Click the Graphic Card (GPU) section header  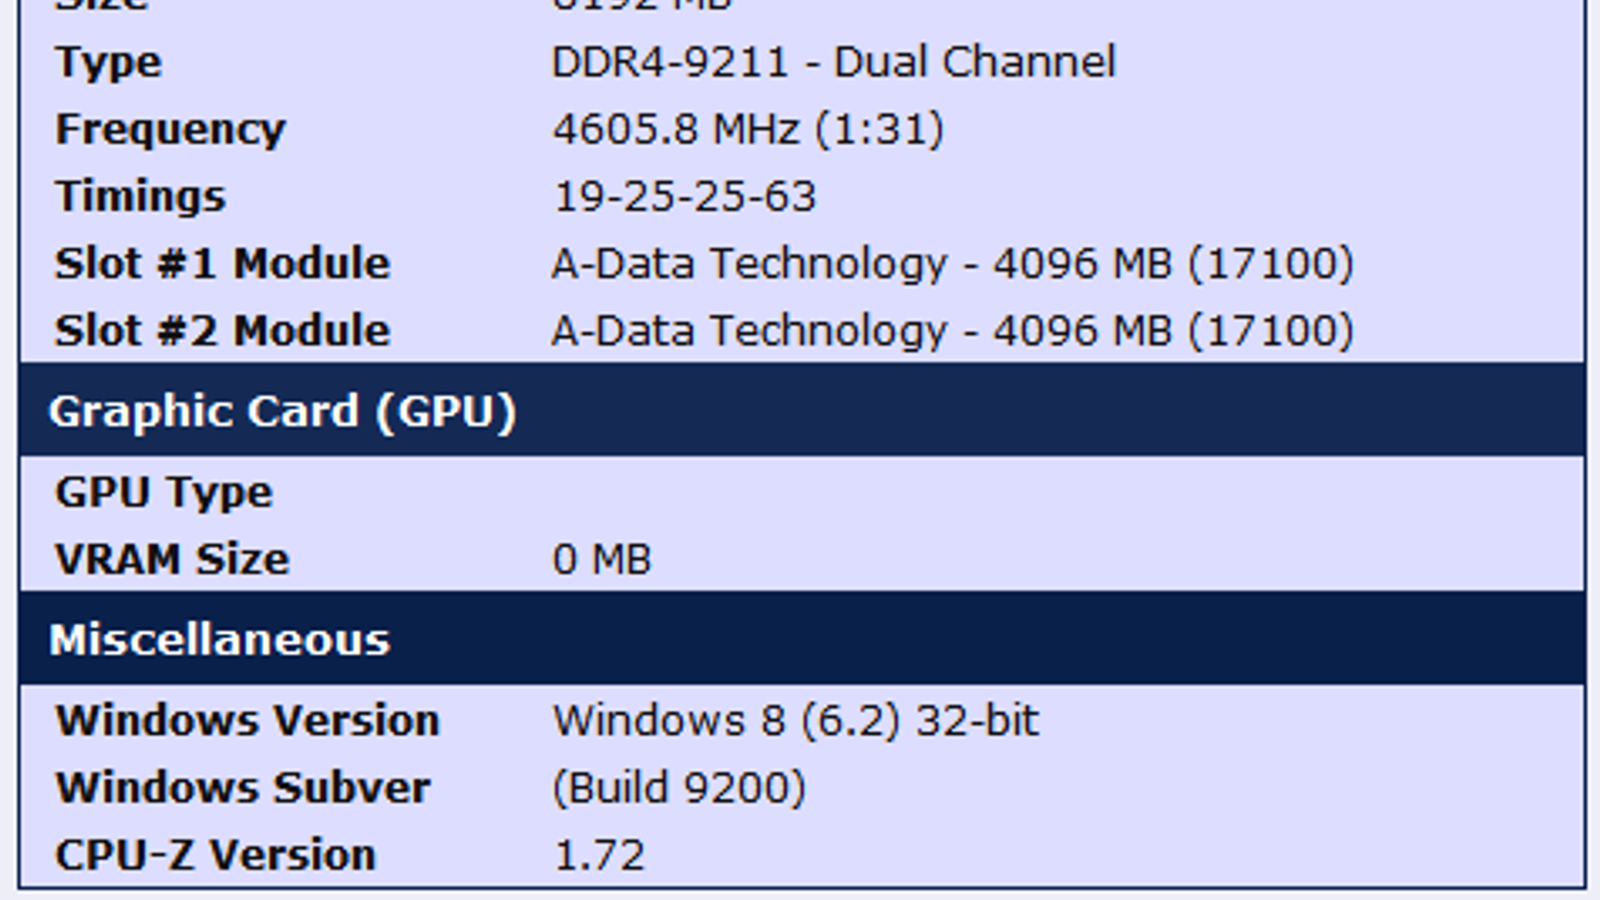[x=282, y=412]
